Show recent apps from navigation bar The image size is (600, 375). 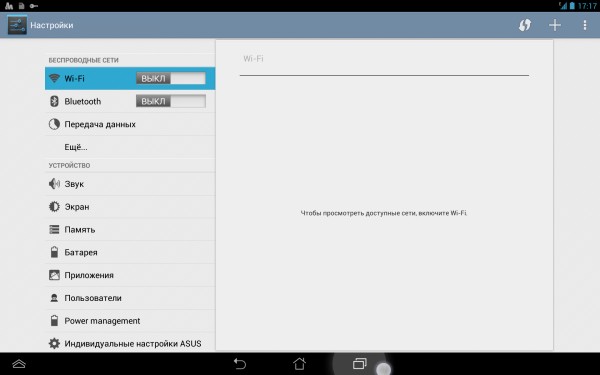coord(359,364)
